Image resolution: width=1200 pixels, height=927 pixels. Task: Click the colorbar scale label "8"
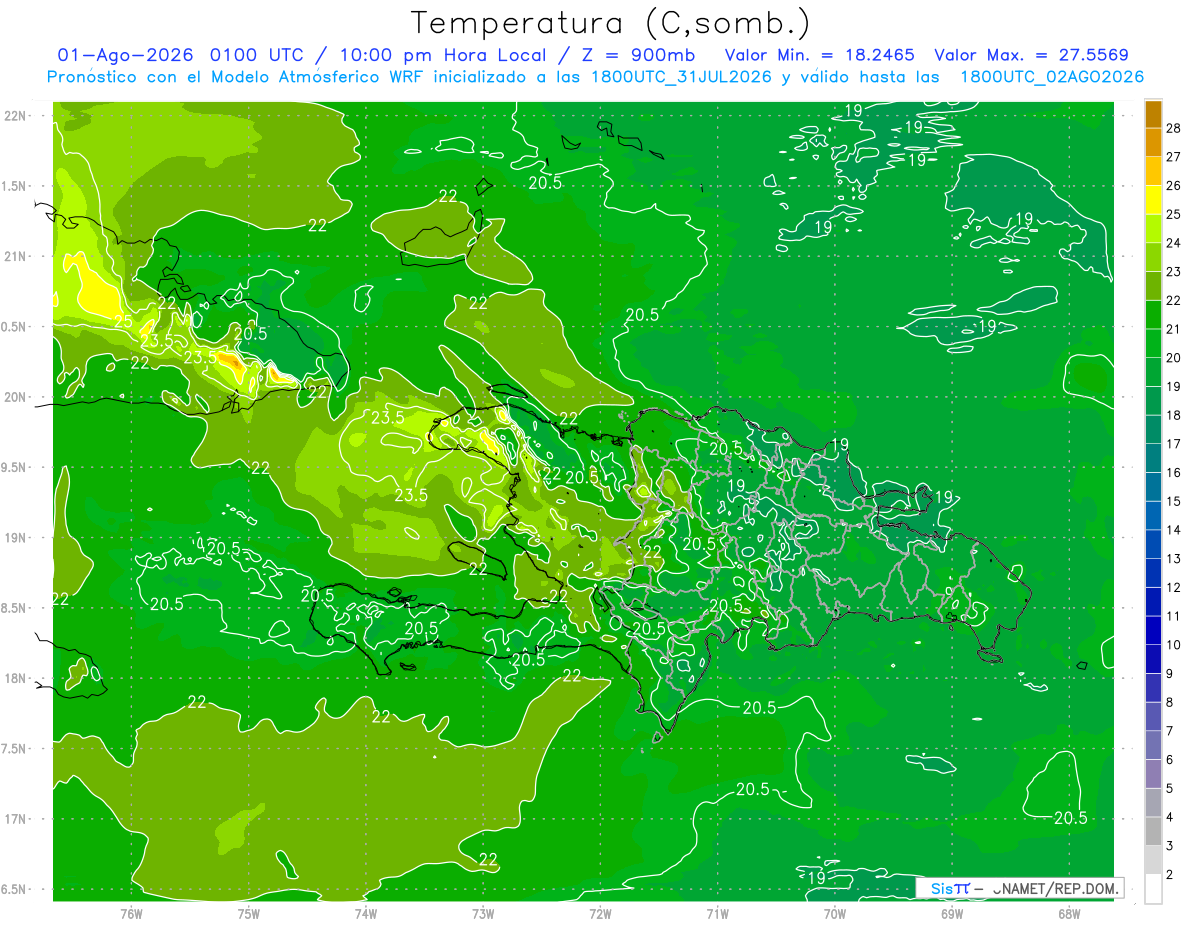(x=1170, y=703)
